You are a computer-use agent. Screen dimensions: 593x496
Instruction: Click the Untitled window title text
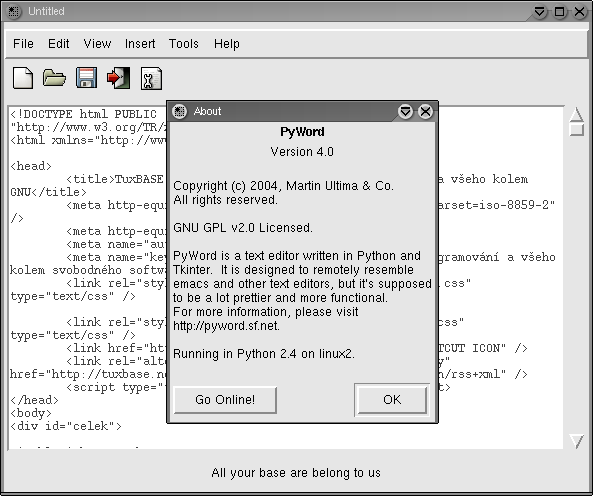[x=46, y=11]
